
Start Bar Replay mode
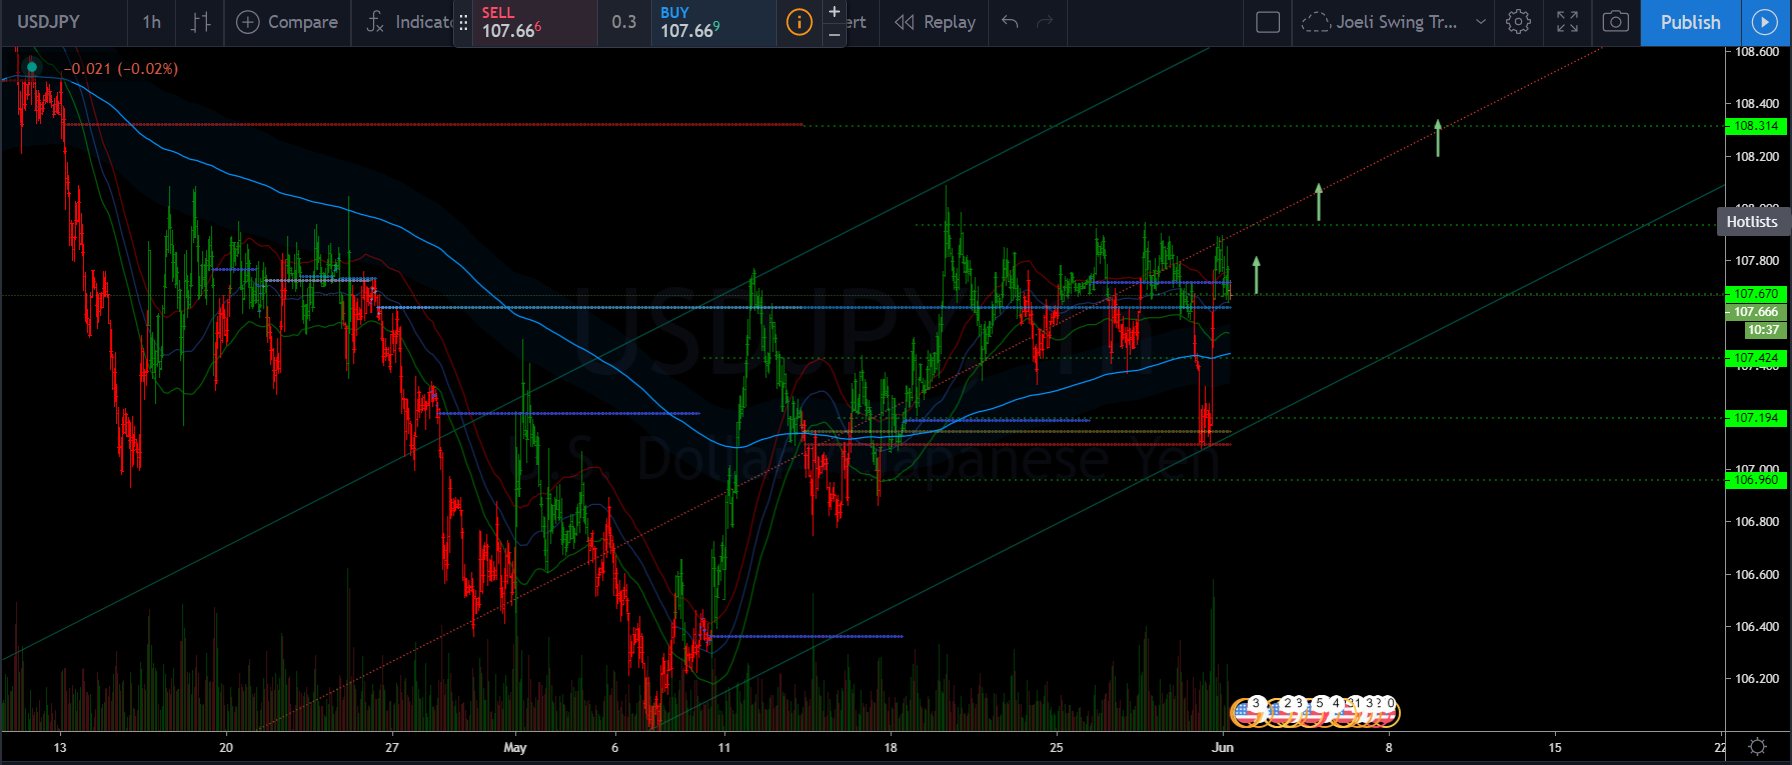coord(935,22)
